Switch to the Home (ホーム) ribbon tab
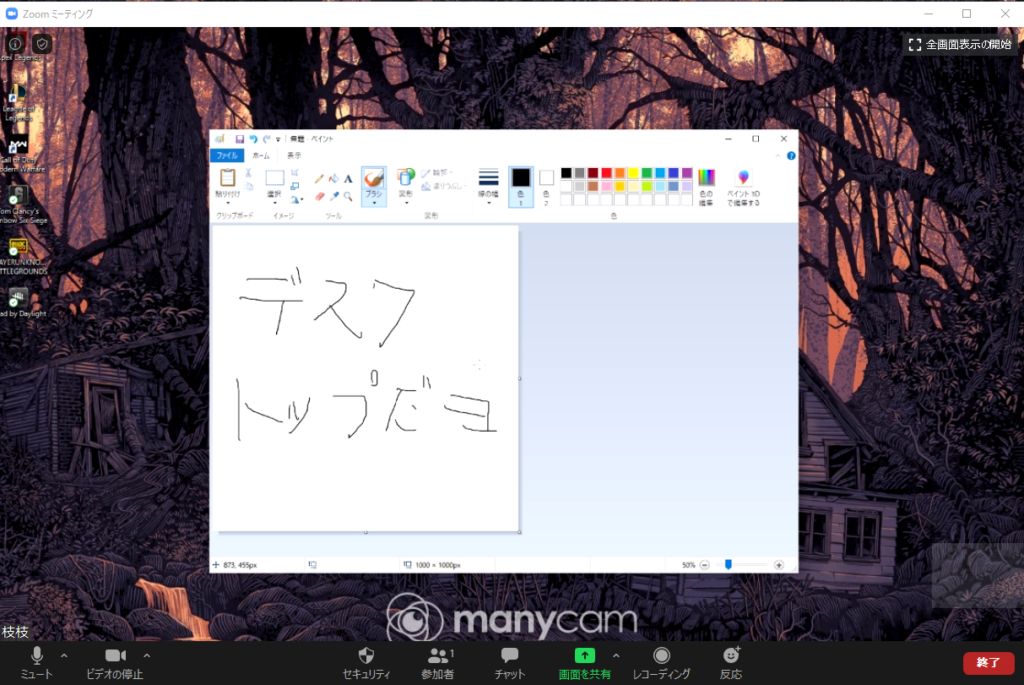This screenshot has height=685, width=1024. click(x=261, y=155)
